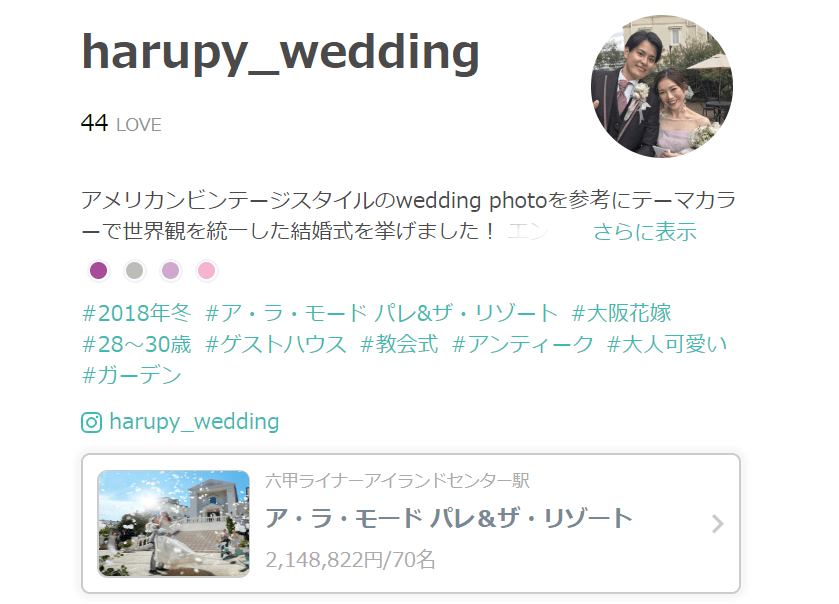The image size is (839, 604).
Task: Open the #2018年冬 hashtag
Action: [136, 313]
